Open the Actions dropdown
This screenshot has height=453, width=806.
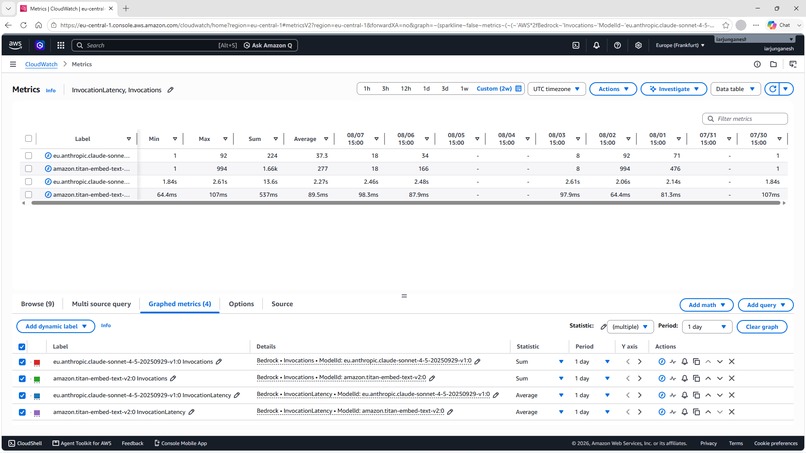coord(613,89)
